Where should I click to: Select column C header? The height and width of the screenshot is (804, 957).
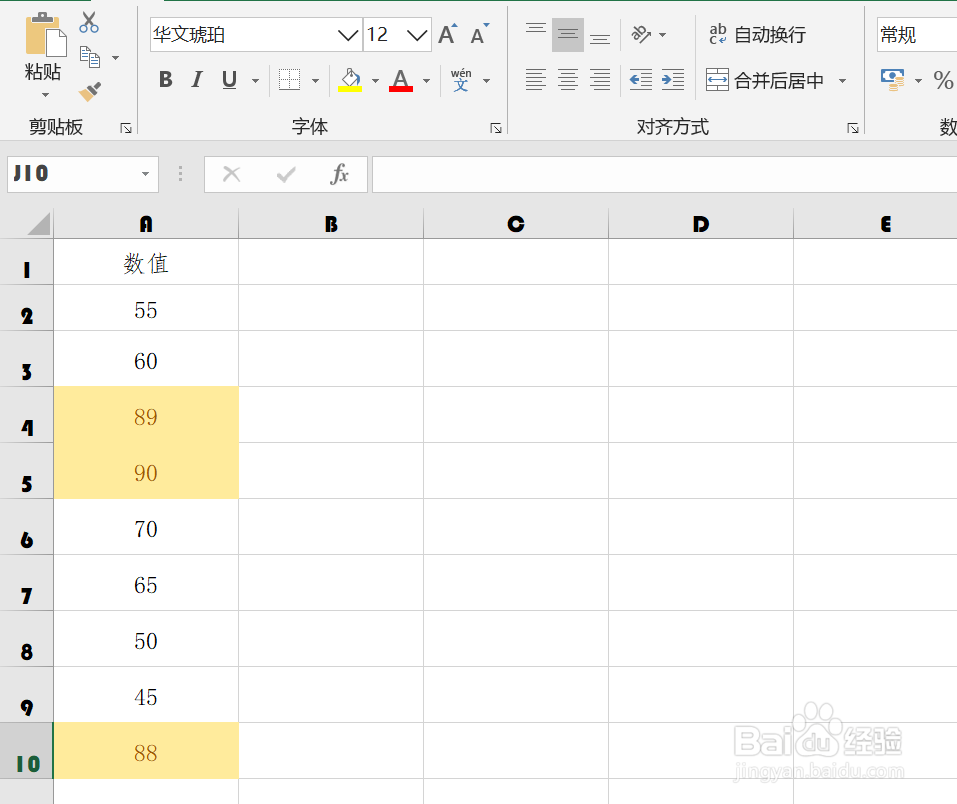[516, 224]
